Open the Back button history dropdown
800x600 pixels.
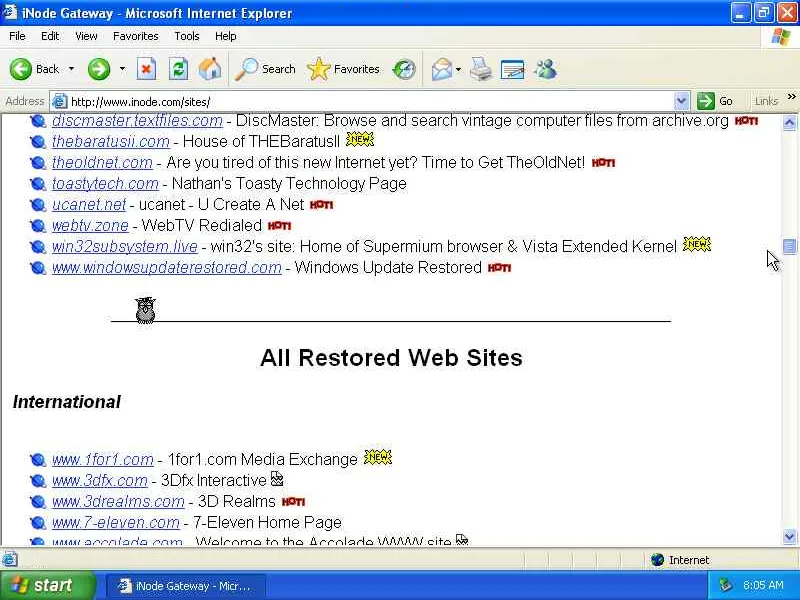pyautogui.click(x=71, y=69)
